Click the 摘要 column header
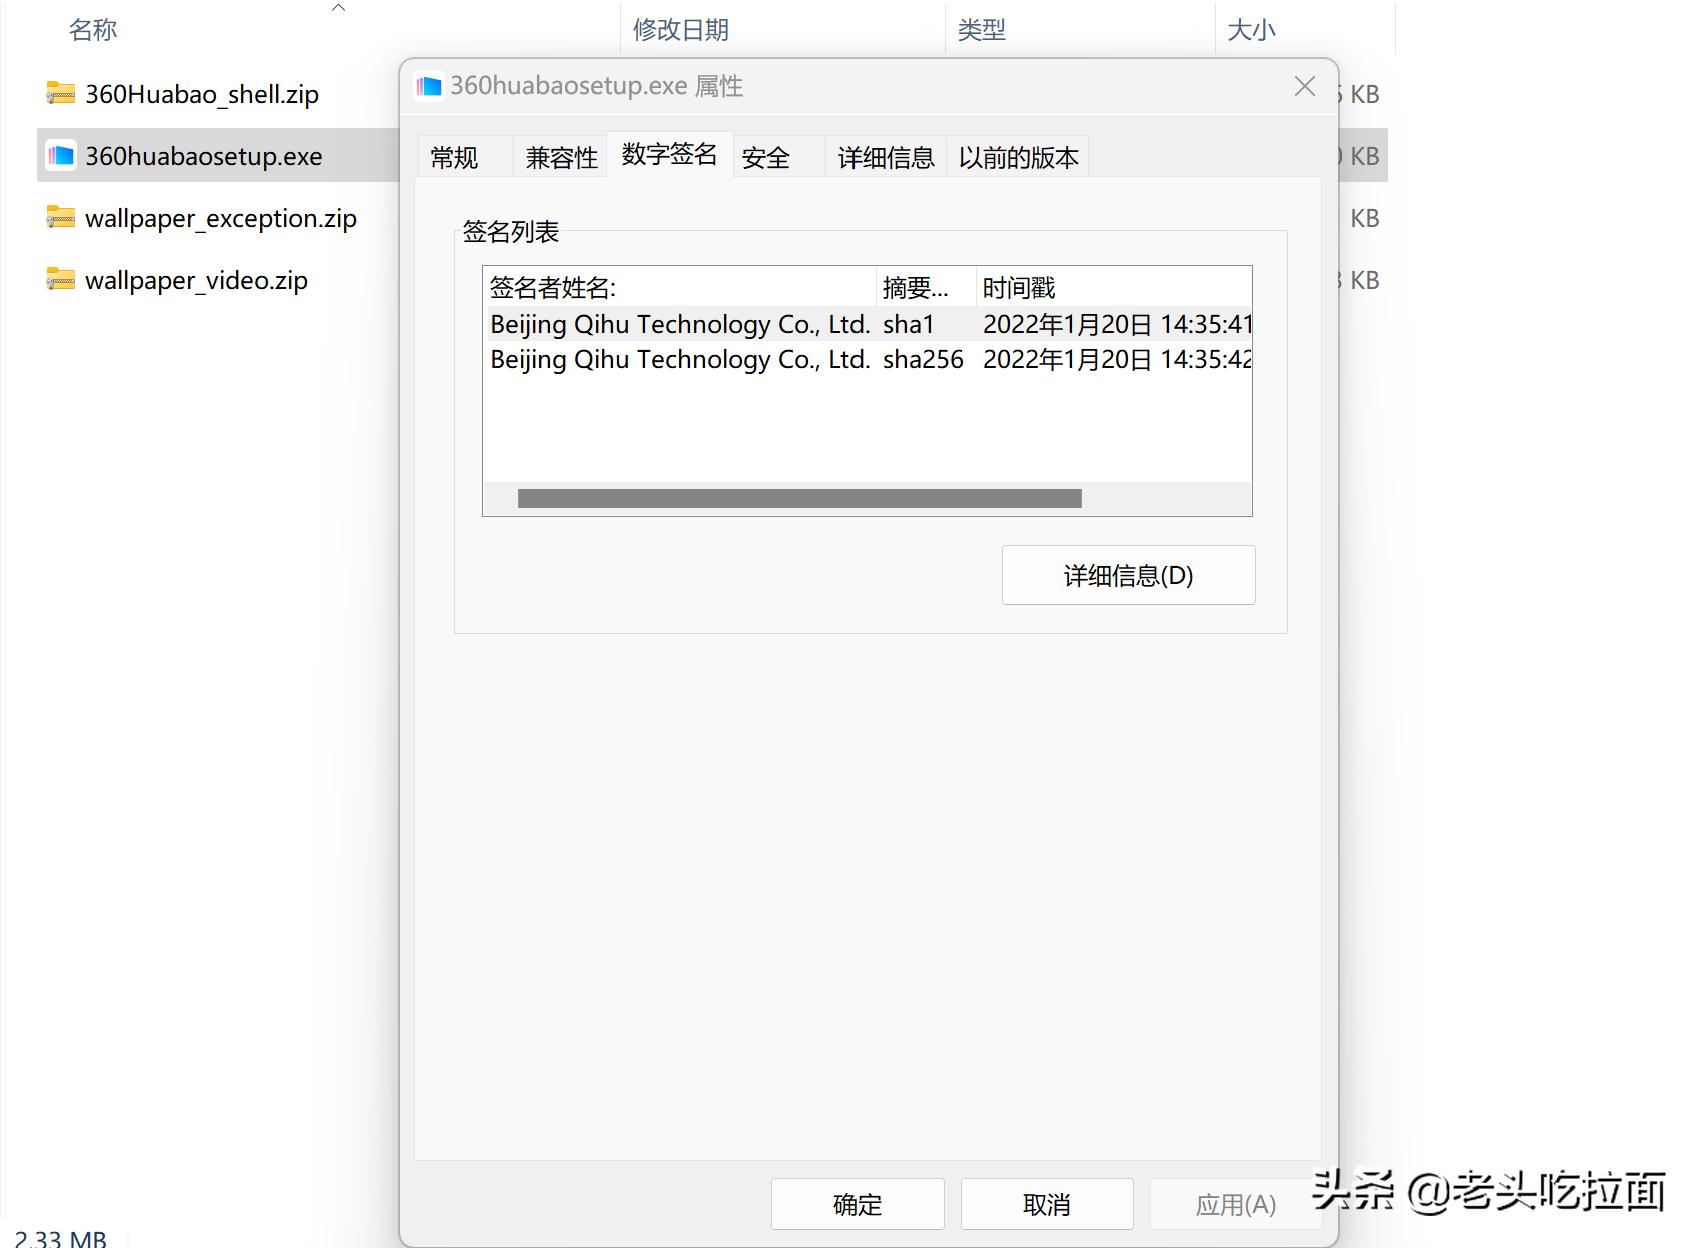The height and width of the screenshot is (1248, 1702). (x=926, y=288)
